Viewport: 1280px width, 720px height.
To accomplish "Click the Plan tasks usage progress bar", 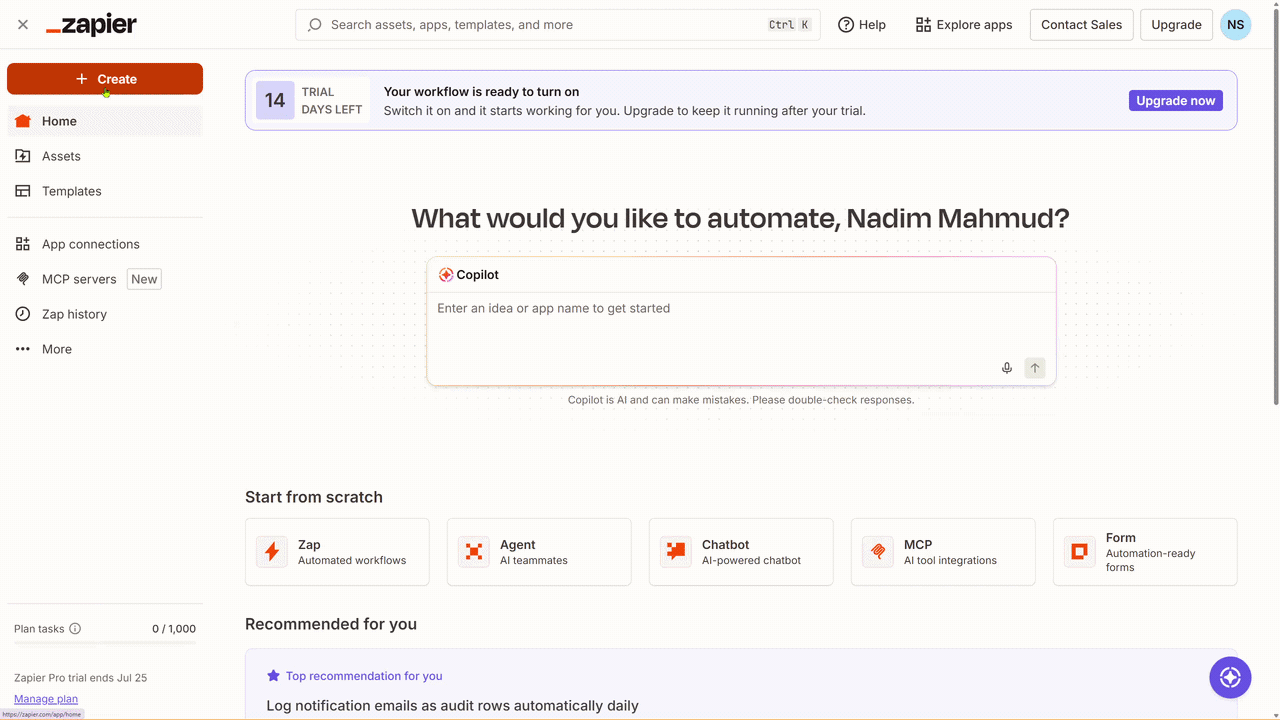I will [x=105, y=643].
